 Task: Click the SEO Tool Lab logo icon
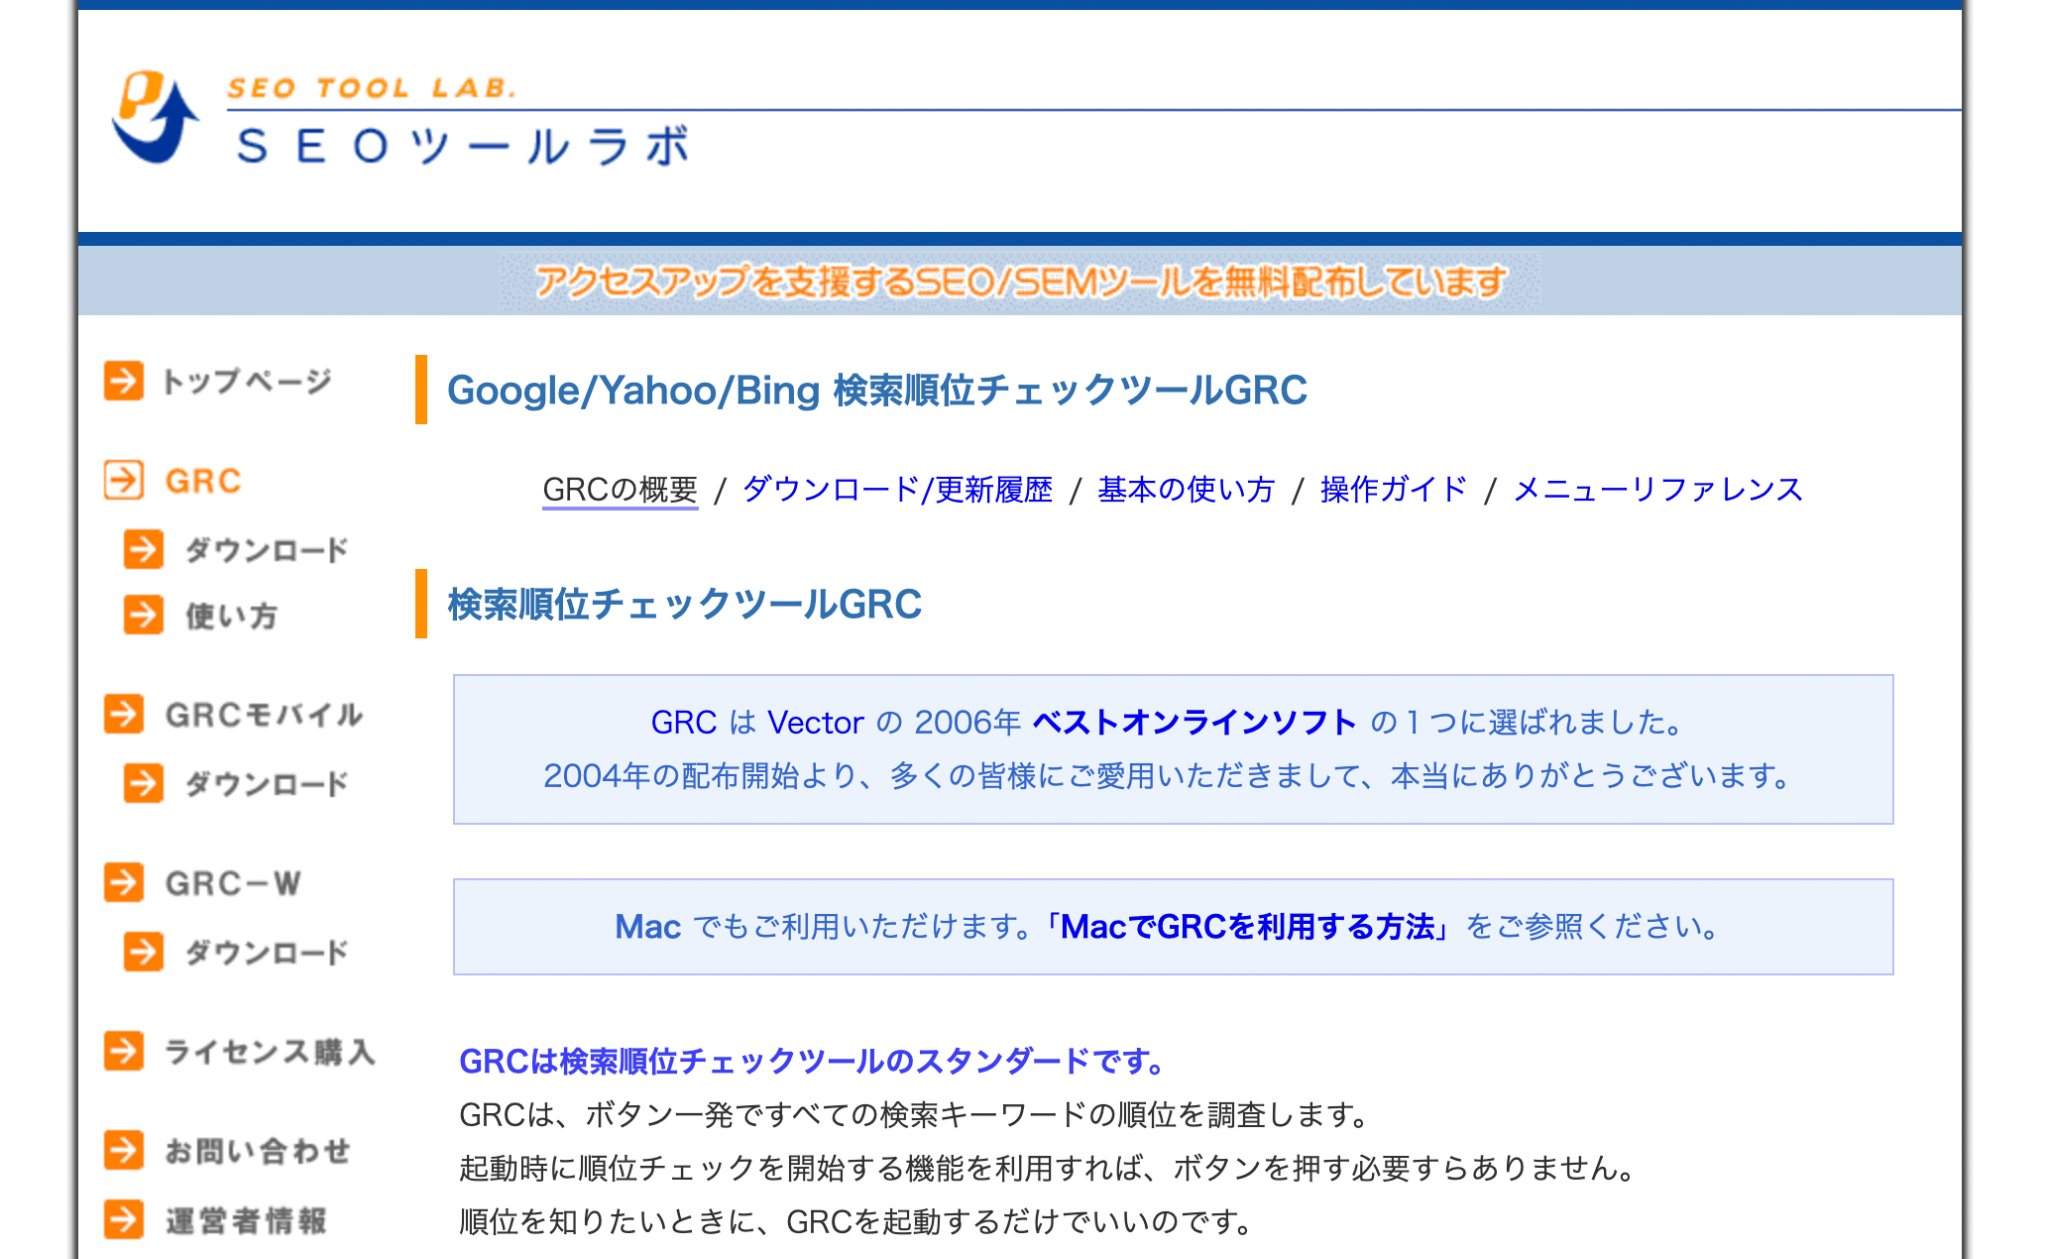pyautogui.click(x=154, y=117)
